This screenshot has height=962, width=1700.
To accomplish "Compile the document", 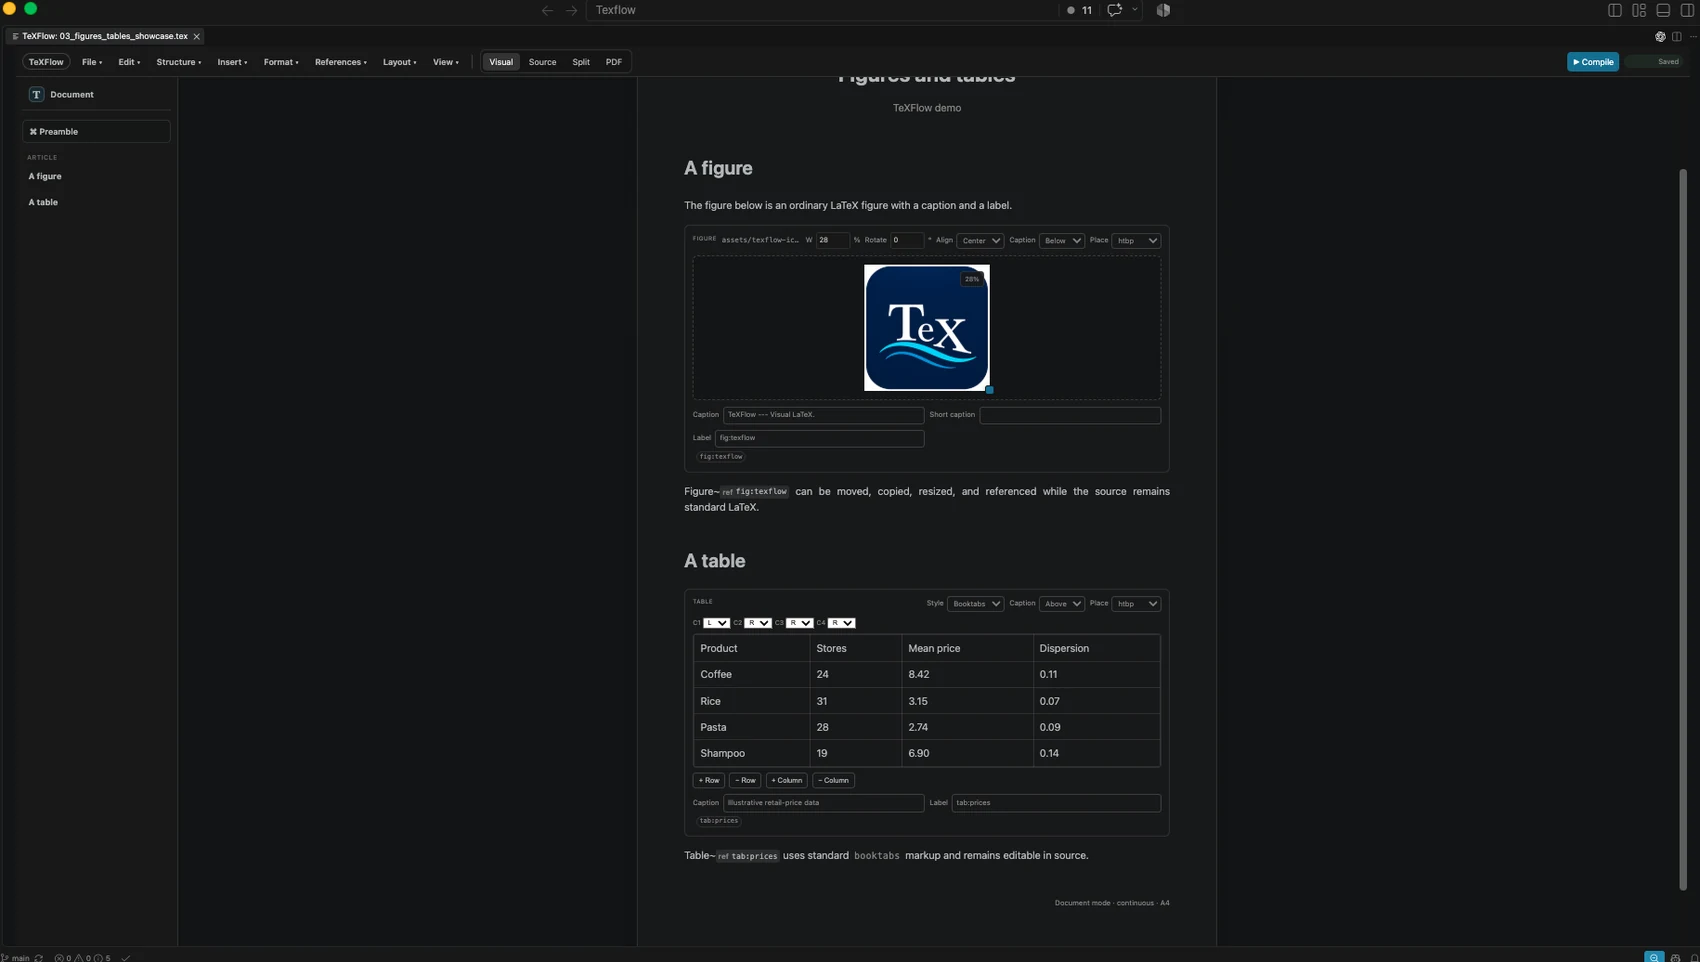I will click(1593, 62).
